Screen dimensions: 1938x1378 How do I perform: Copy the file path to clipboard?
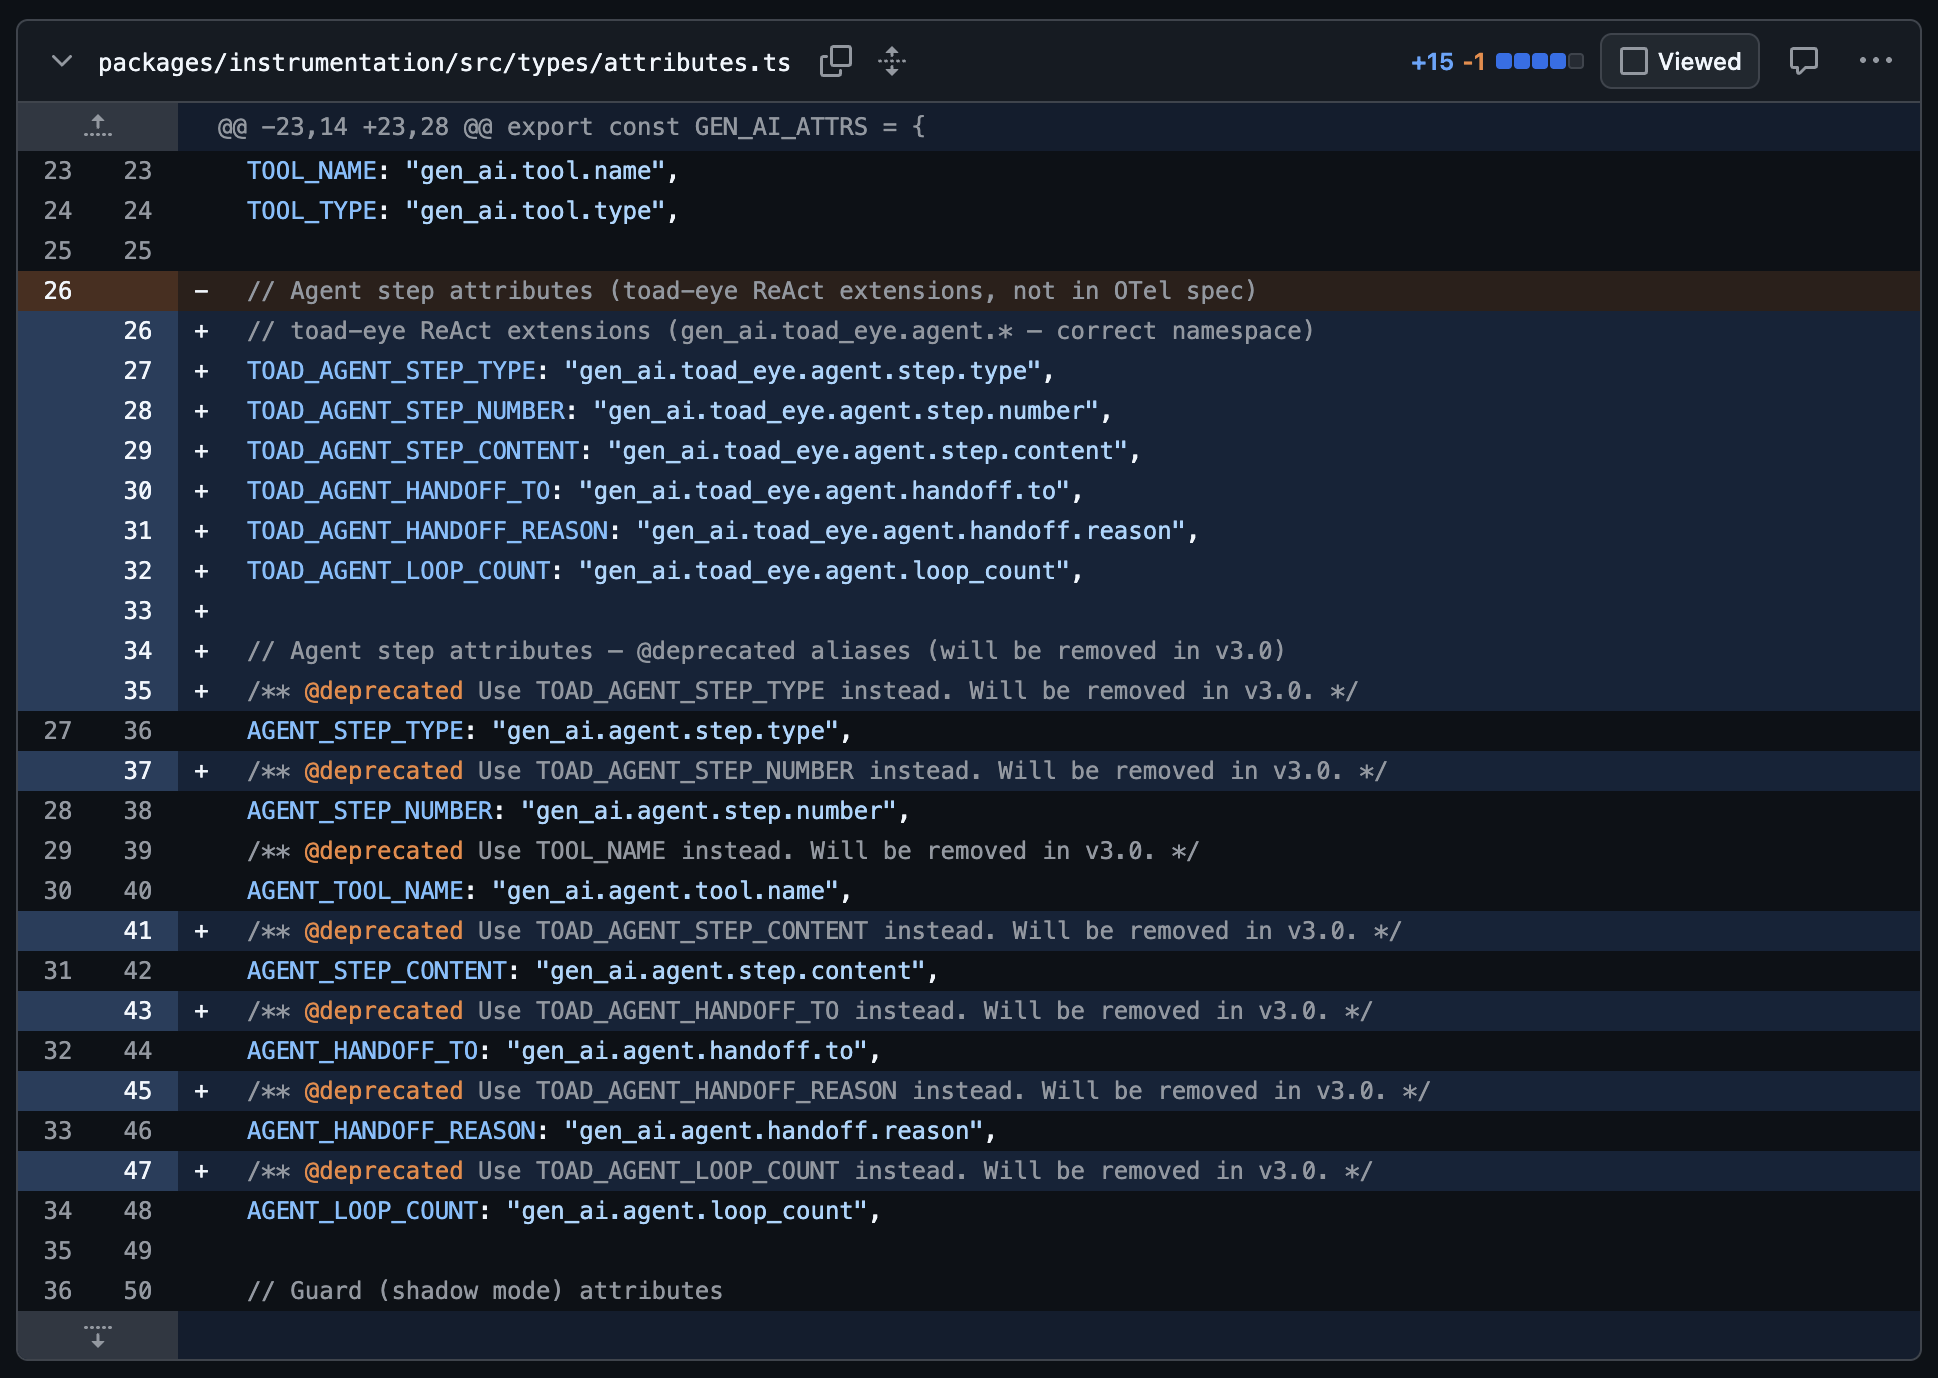tap(836, 61)
